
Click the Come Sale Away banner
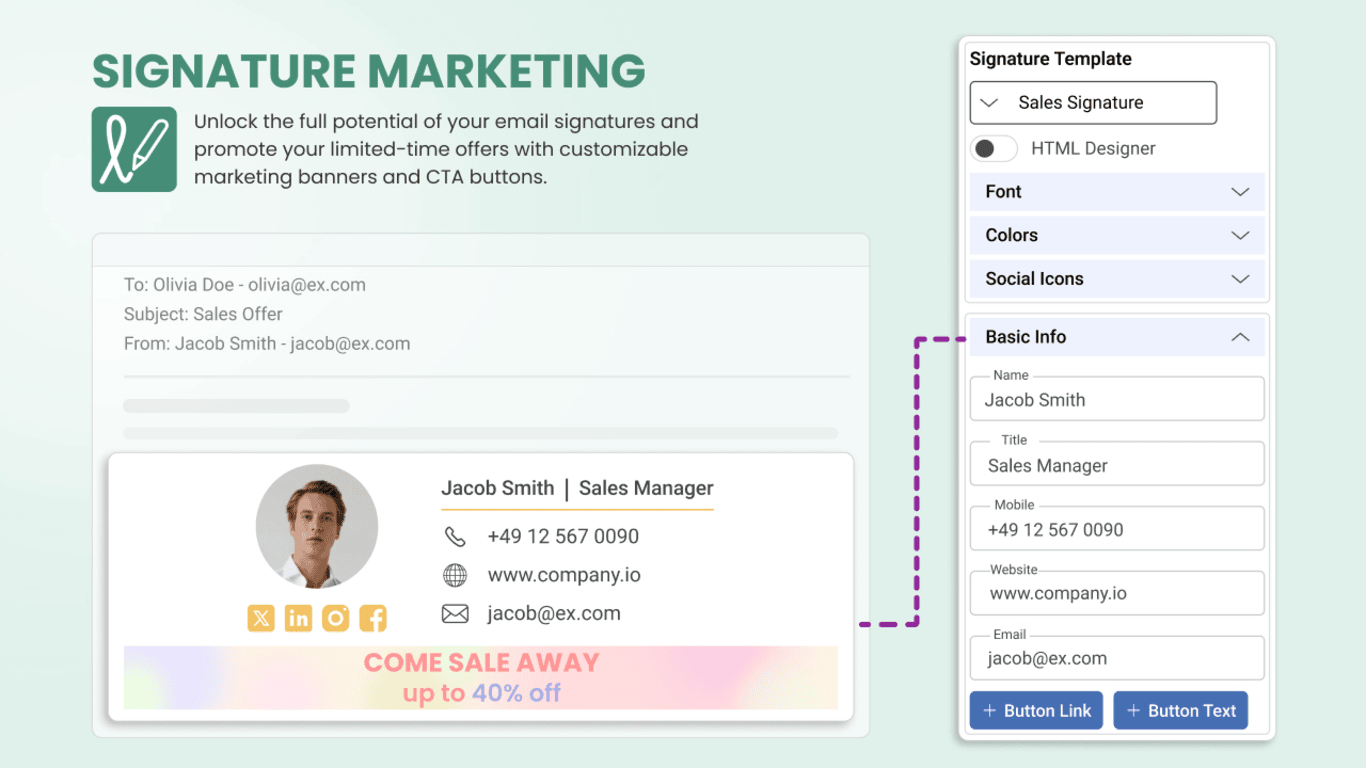coord(481,677)
